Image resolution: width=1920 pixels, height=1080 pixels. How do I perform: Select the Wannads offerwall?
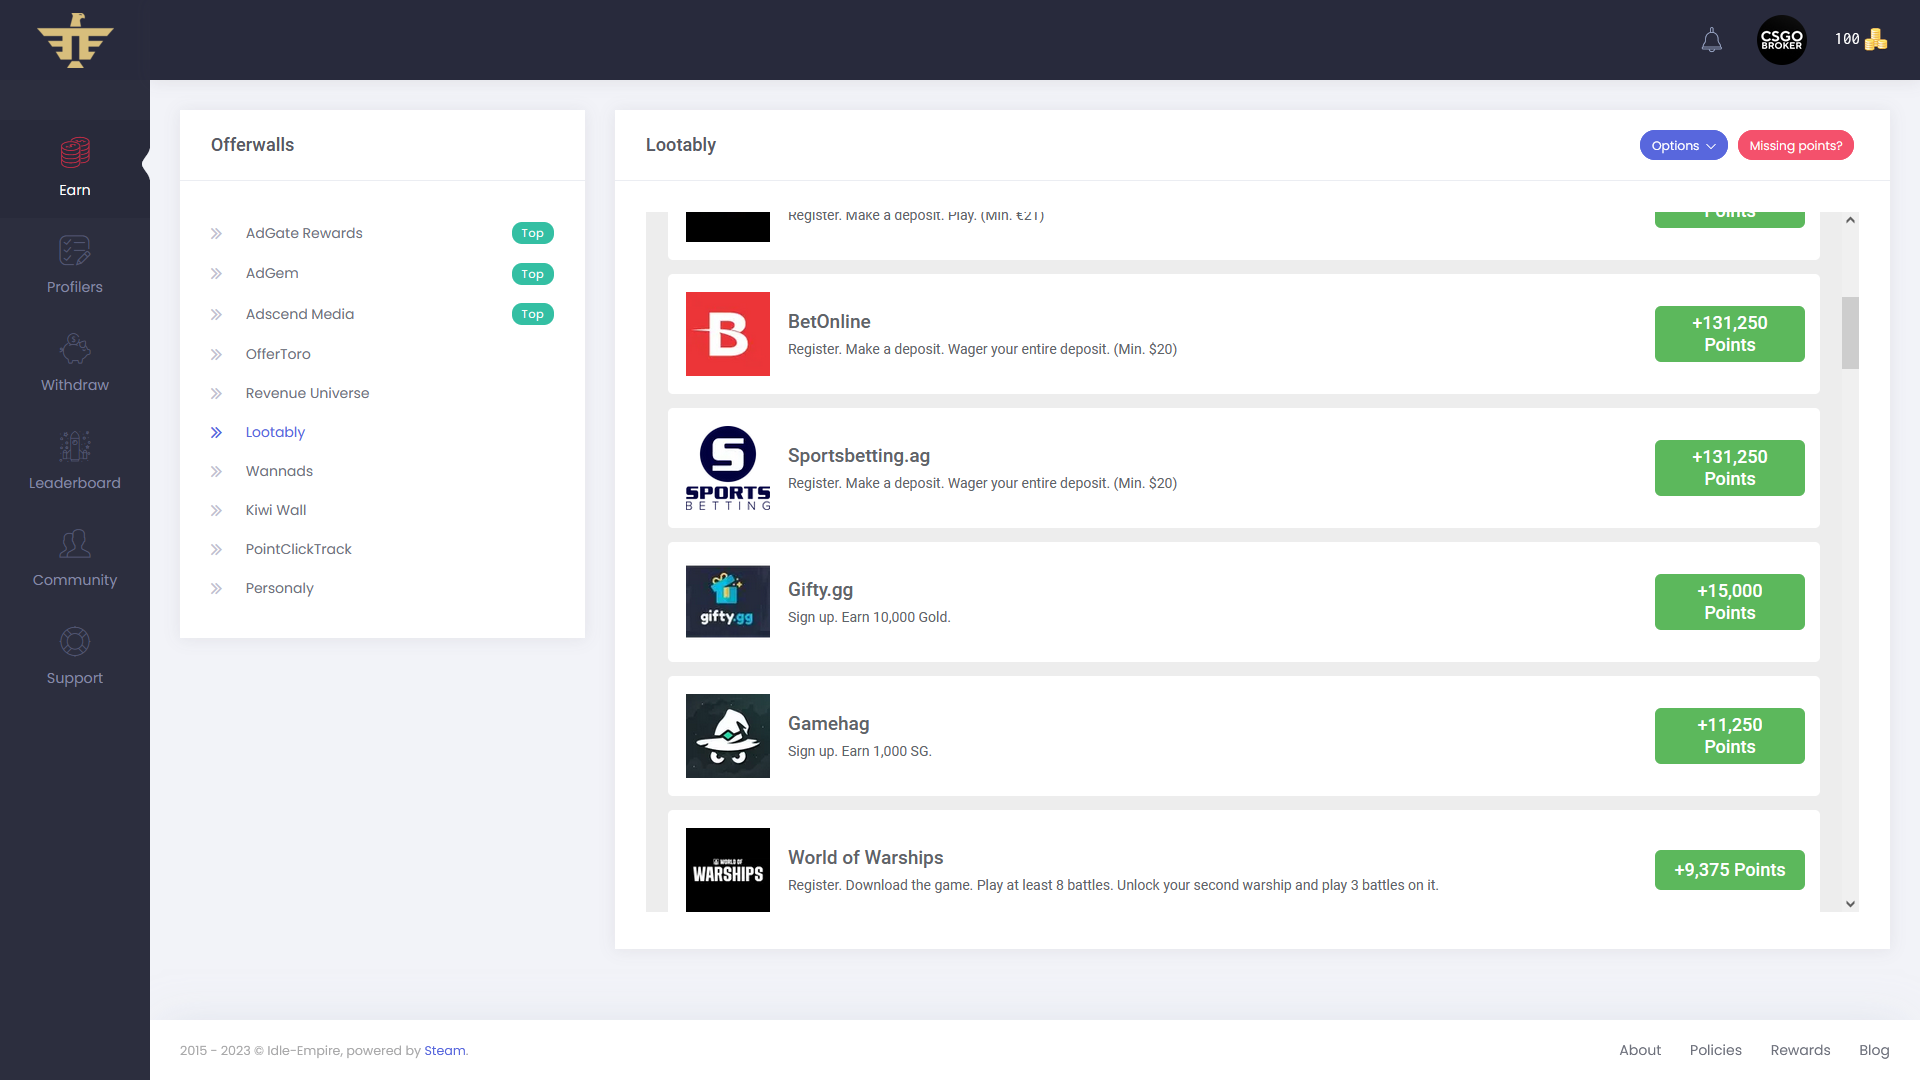279,471
